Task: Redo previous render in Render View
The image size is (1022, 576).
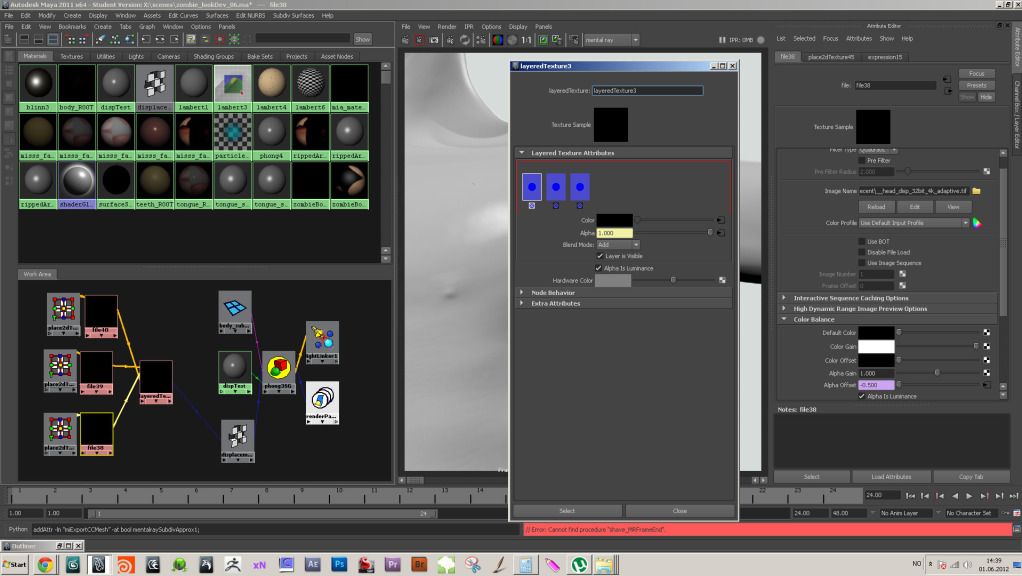Action: (x=405, y=40)
